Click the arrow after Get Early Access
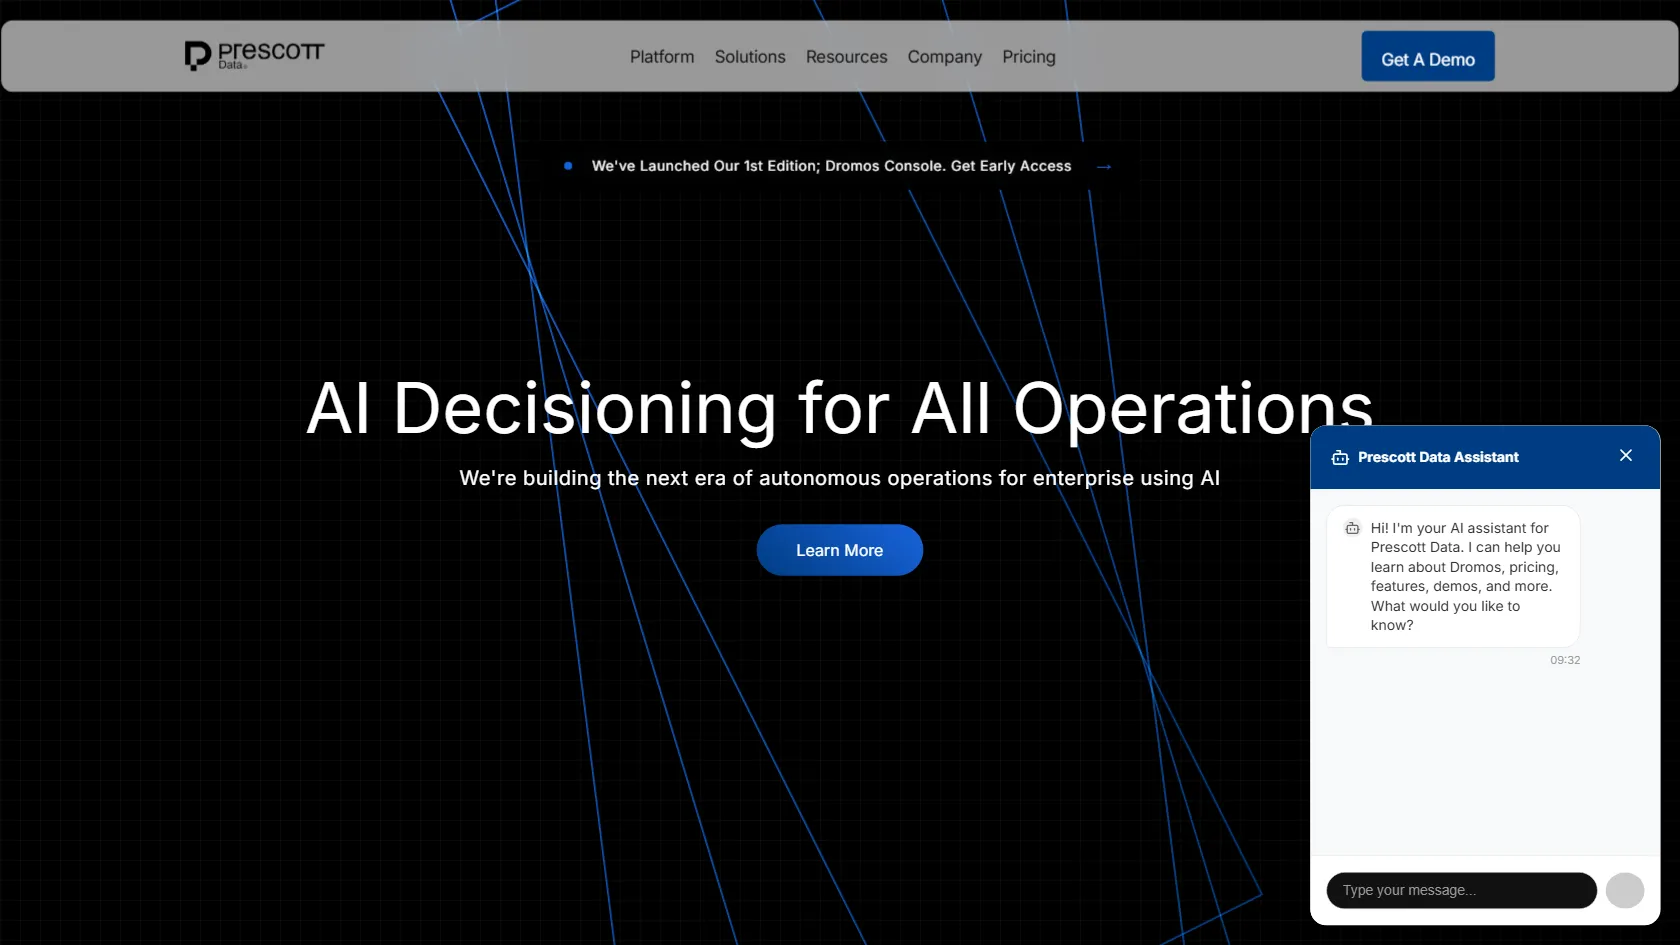Screen dimensions: 1680x945 click(1103, 166)
